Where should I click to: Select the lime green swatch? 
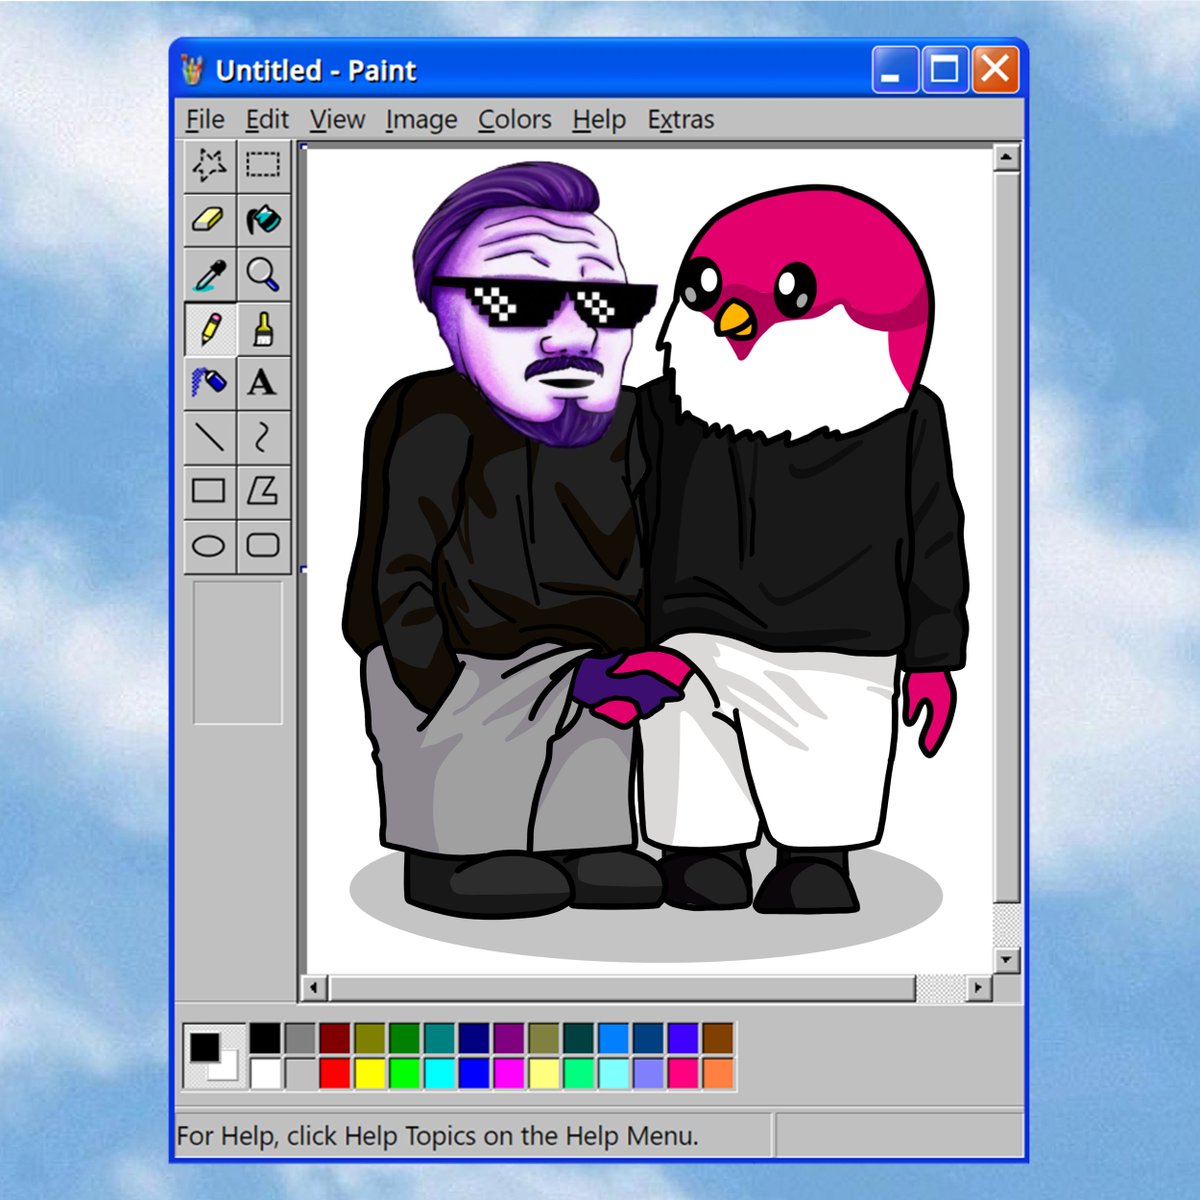click(405, 1073)
